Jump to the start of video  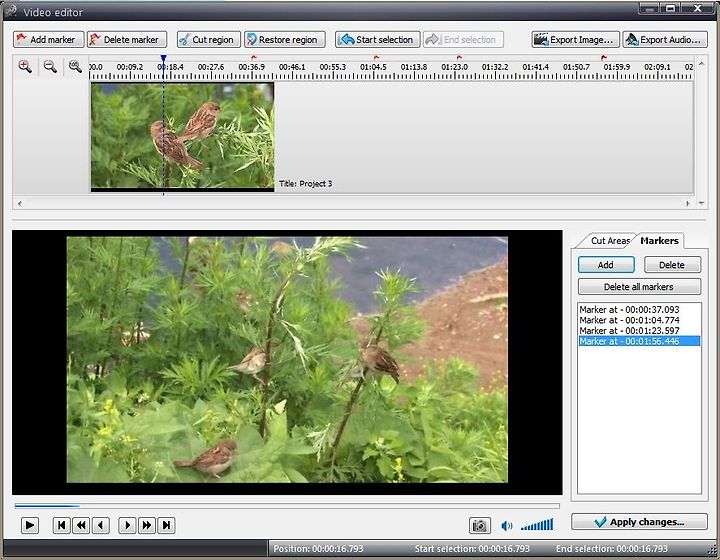[62, 525]
